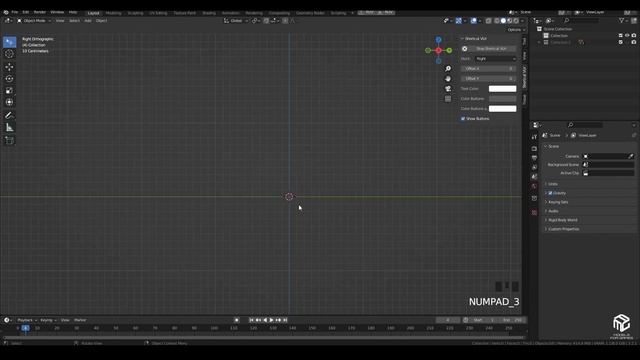Open the timeline Playback popover

click(x=27, y=320)
